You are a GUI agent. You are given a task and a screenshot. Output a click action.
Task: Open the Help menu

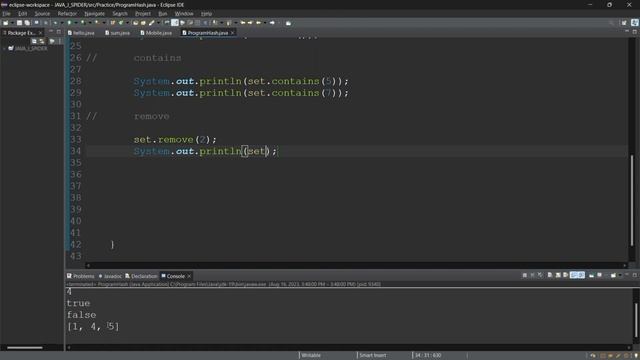coord(206,13)
